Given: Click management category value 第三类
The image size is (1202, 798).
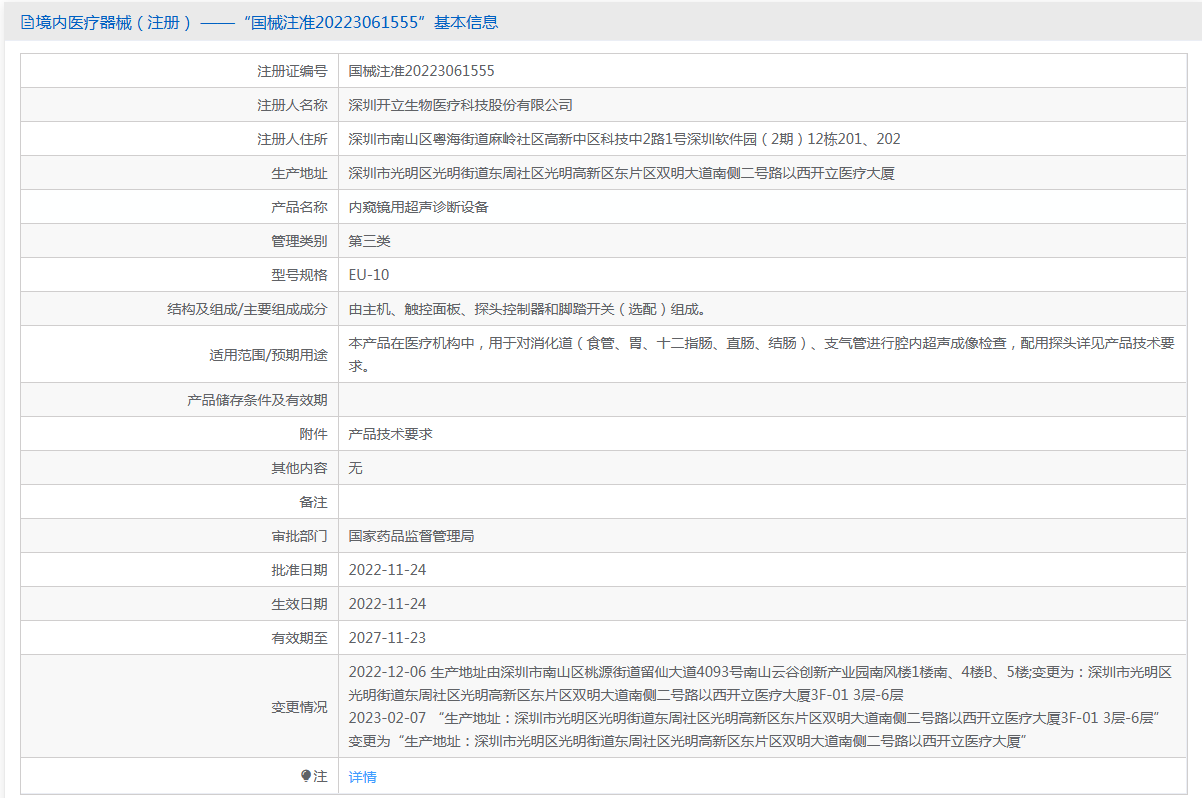Looking at the screenshot, I should 369,241.
